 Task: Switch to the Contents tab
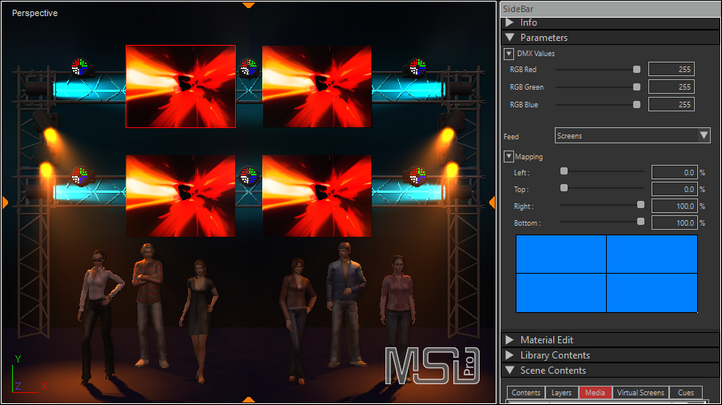(x=526, y=393)
